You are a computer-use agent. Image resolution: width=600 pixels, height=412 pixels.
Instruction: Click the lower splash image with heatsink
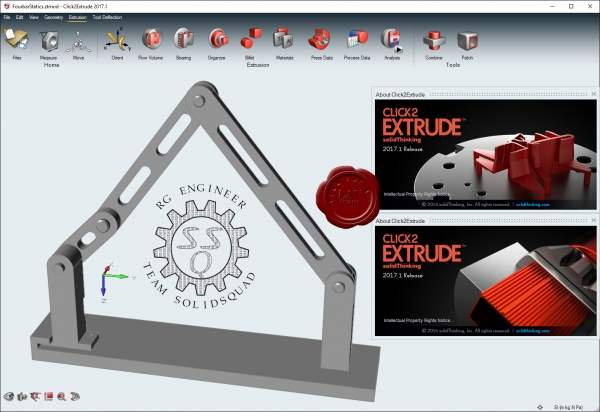[486, 281]
